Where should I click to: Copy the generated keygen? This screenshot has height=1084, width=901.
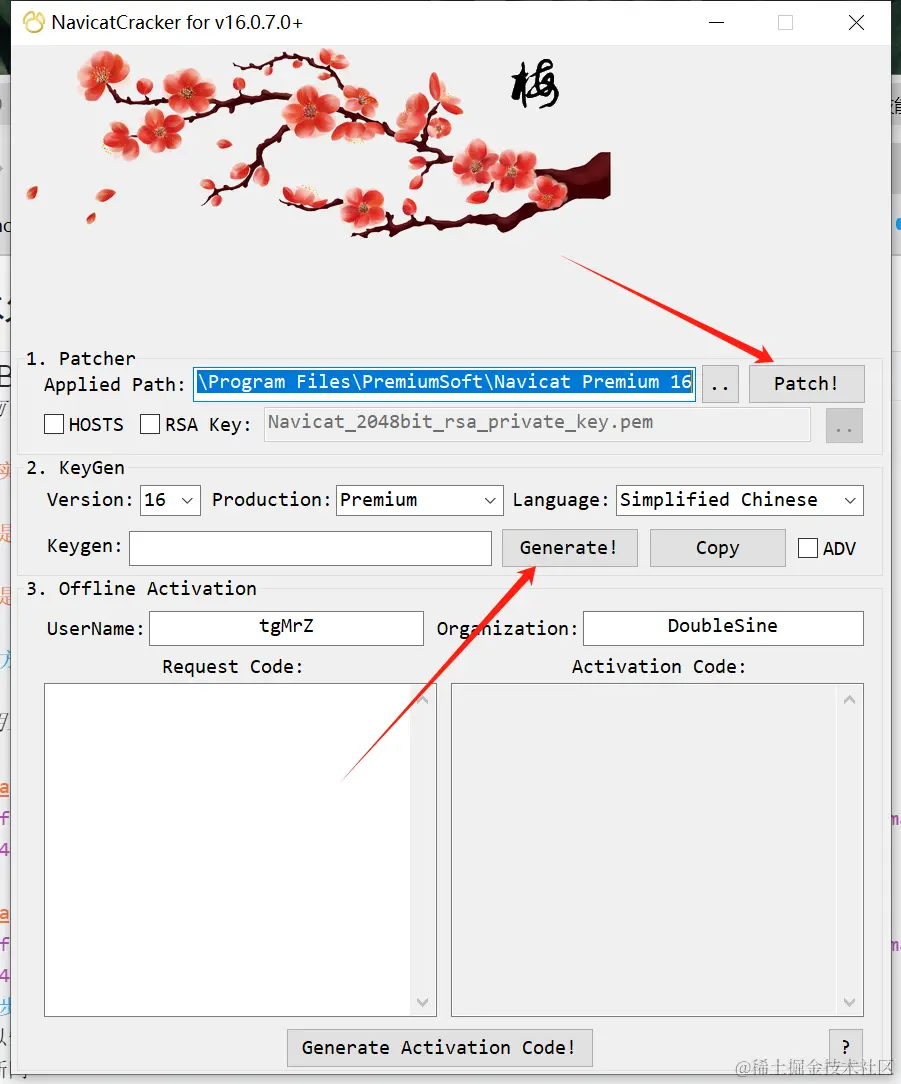(717, 548)
